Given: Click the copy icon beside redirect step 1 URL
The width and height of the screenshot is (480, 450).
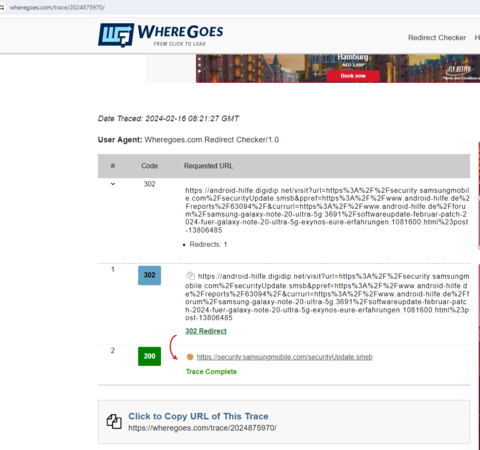Looking at the screenshot, I should coord(190,276).
